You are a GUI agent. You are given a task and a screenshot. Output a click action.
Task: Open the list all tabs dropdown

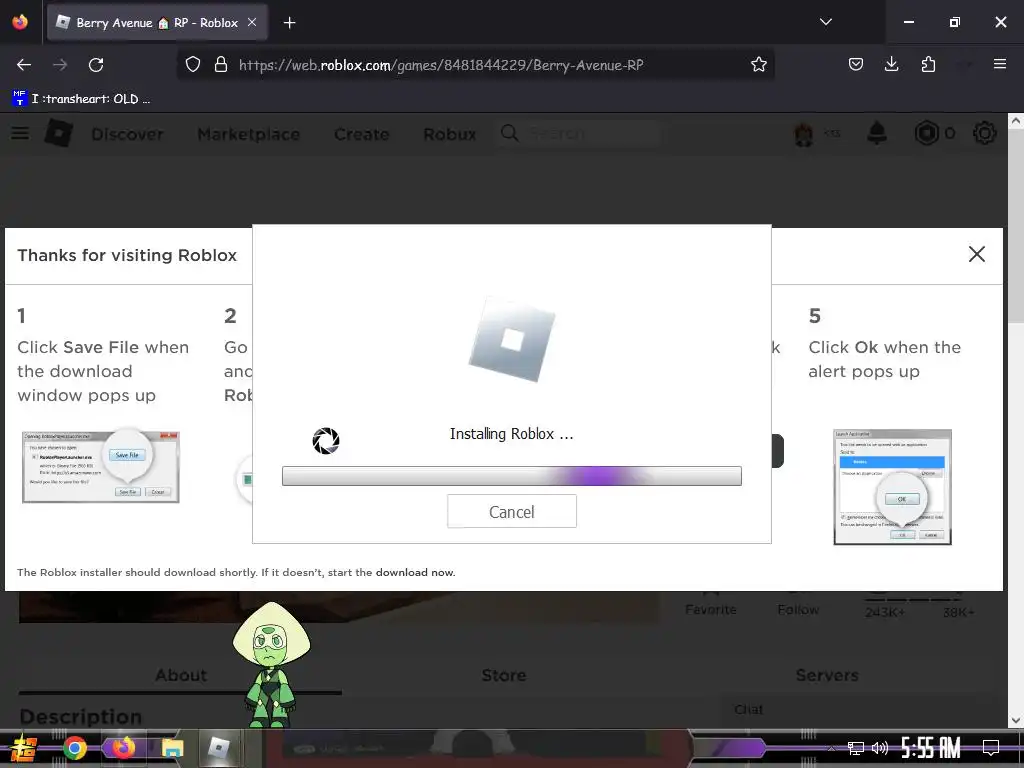pyautogui.click(x=825, y=22)
